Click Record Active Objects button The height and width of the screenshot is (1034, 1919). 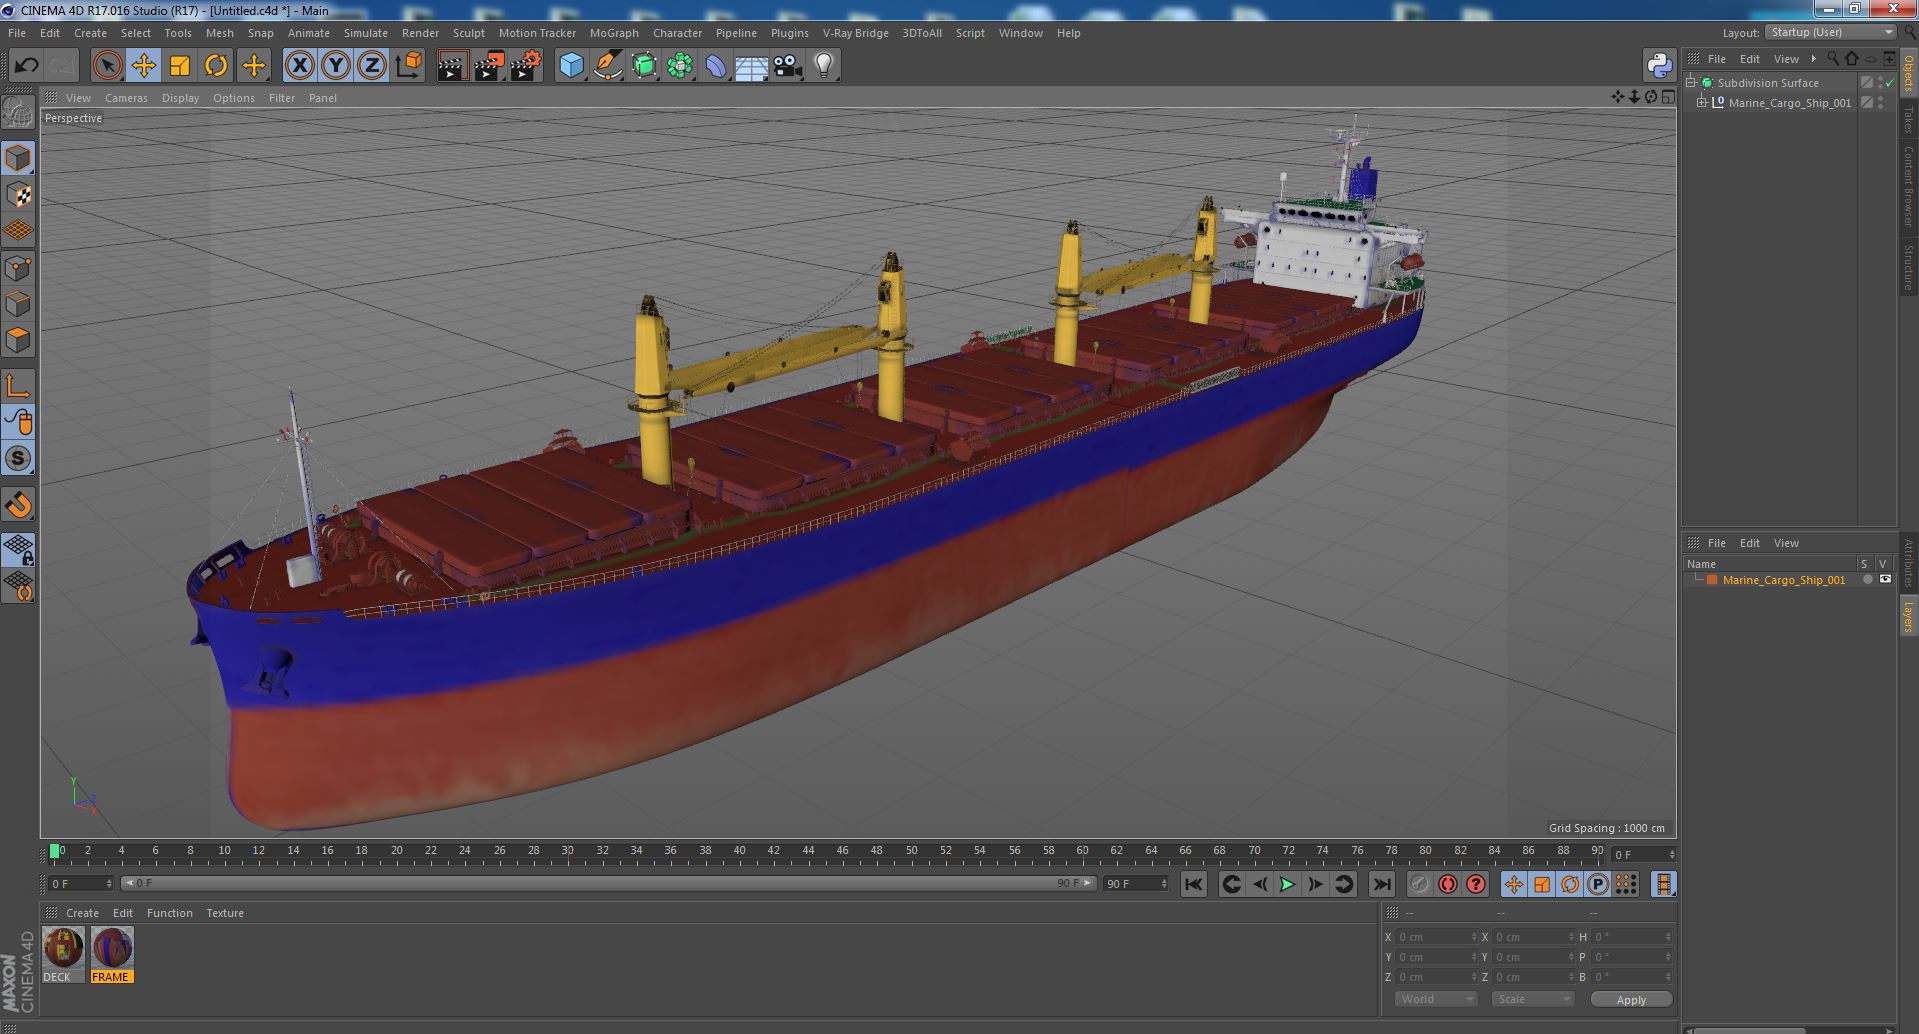[1420, 884]
